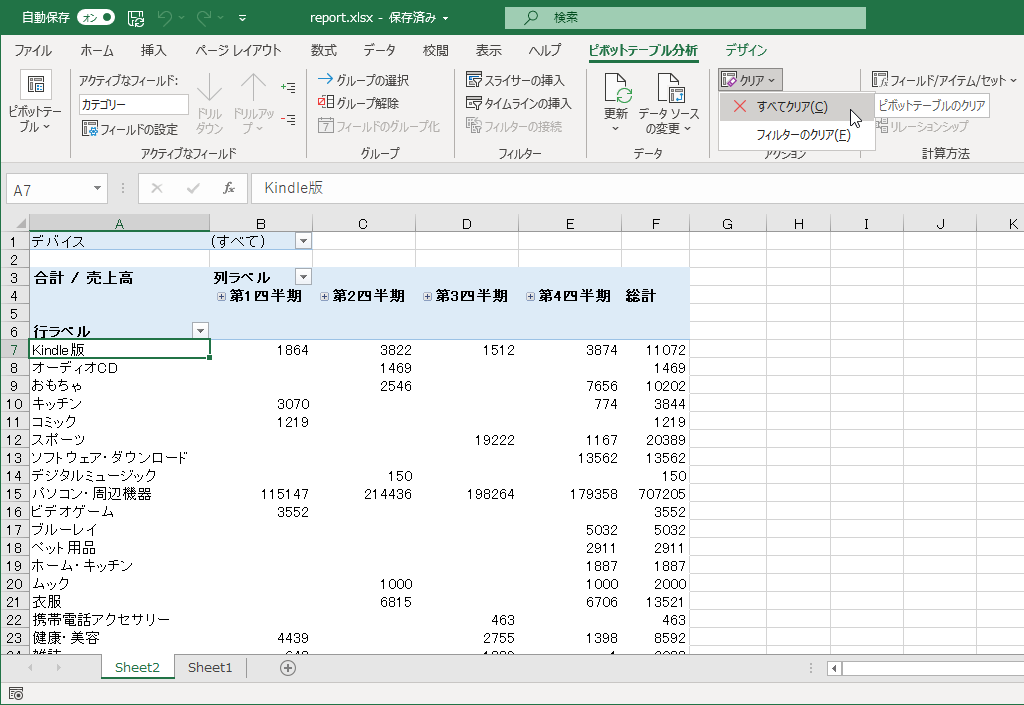1024x705 pixels.
Task: Click the Insert Slicer icon
Action: click(475, 80)
